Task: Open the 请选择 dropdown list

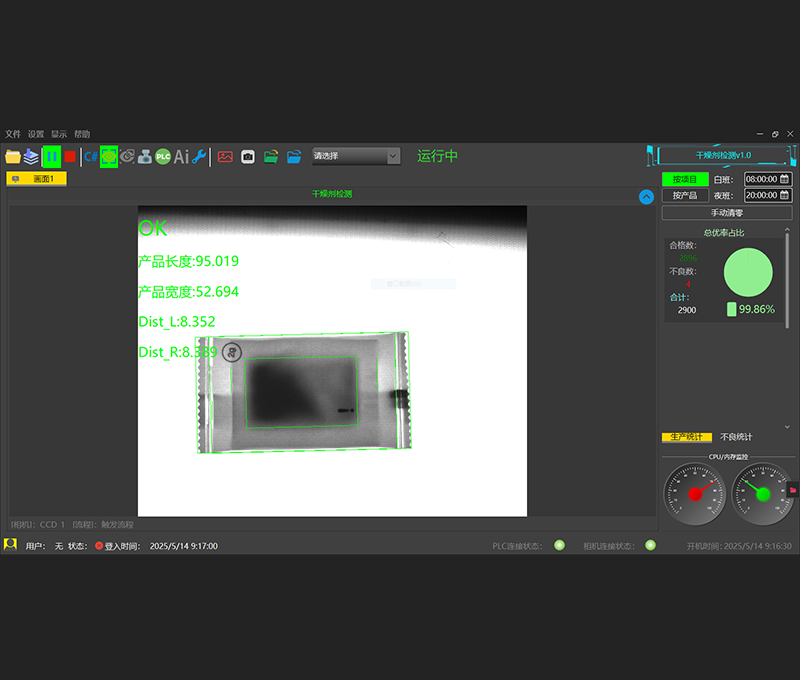Action: (x=356, y=156)
